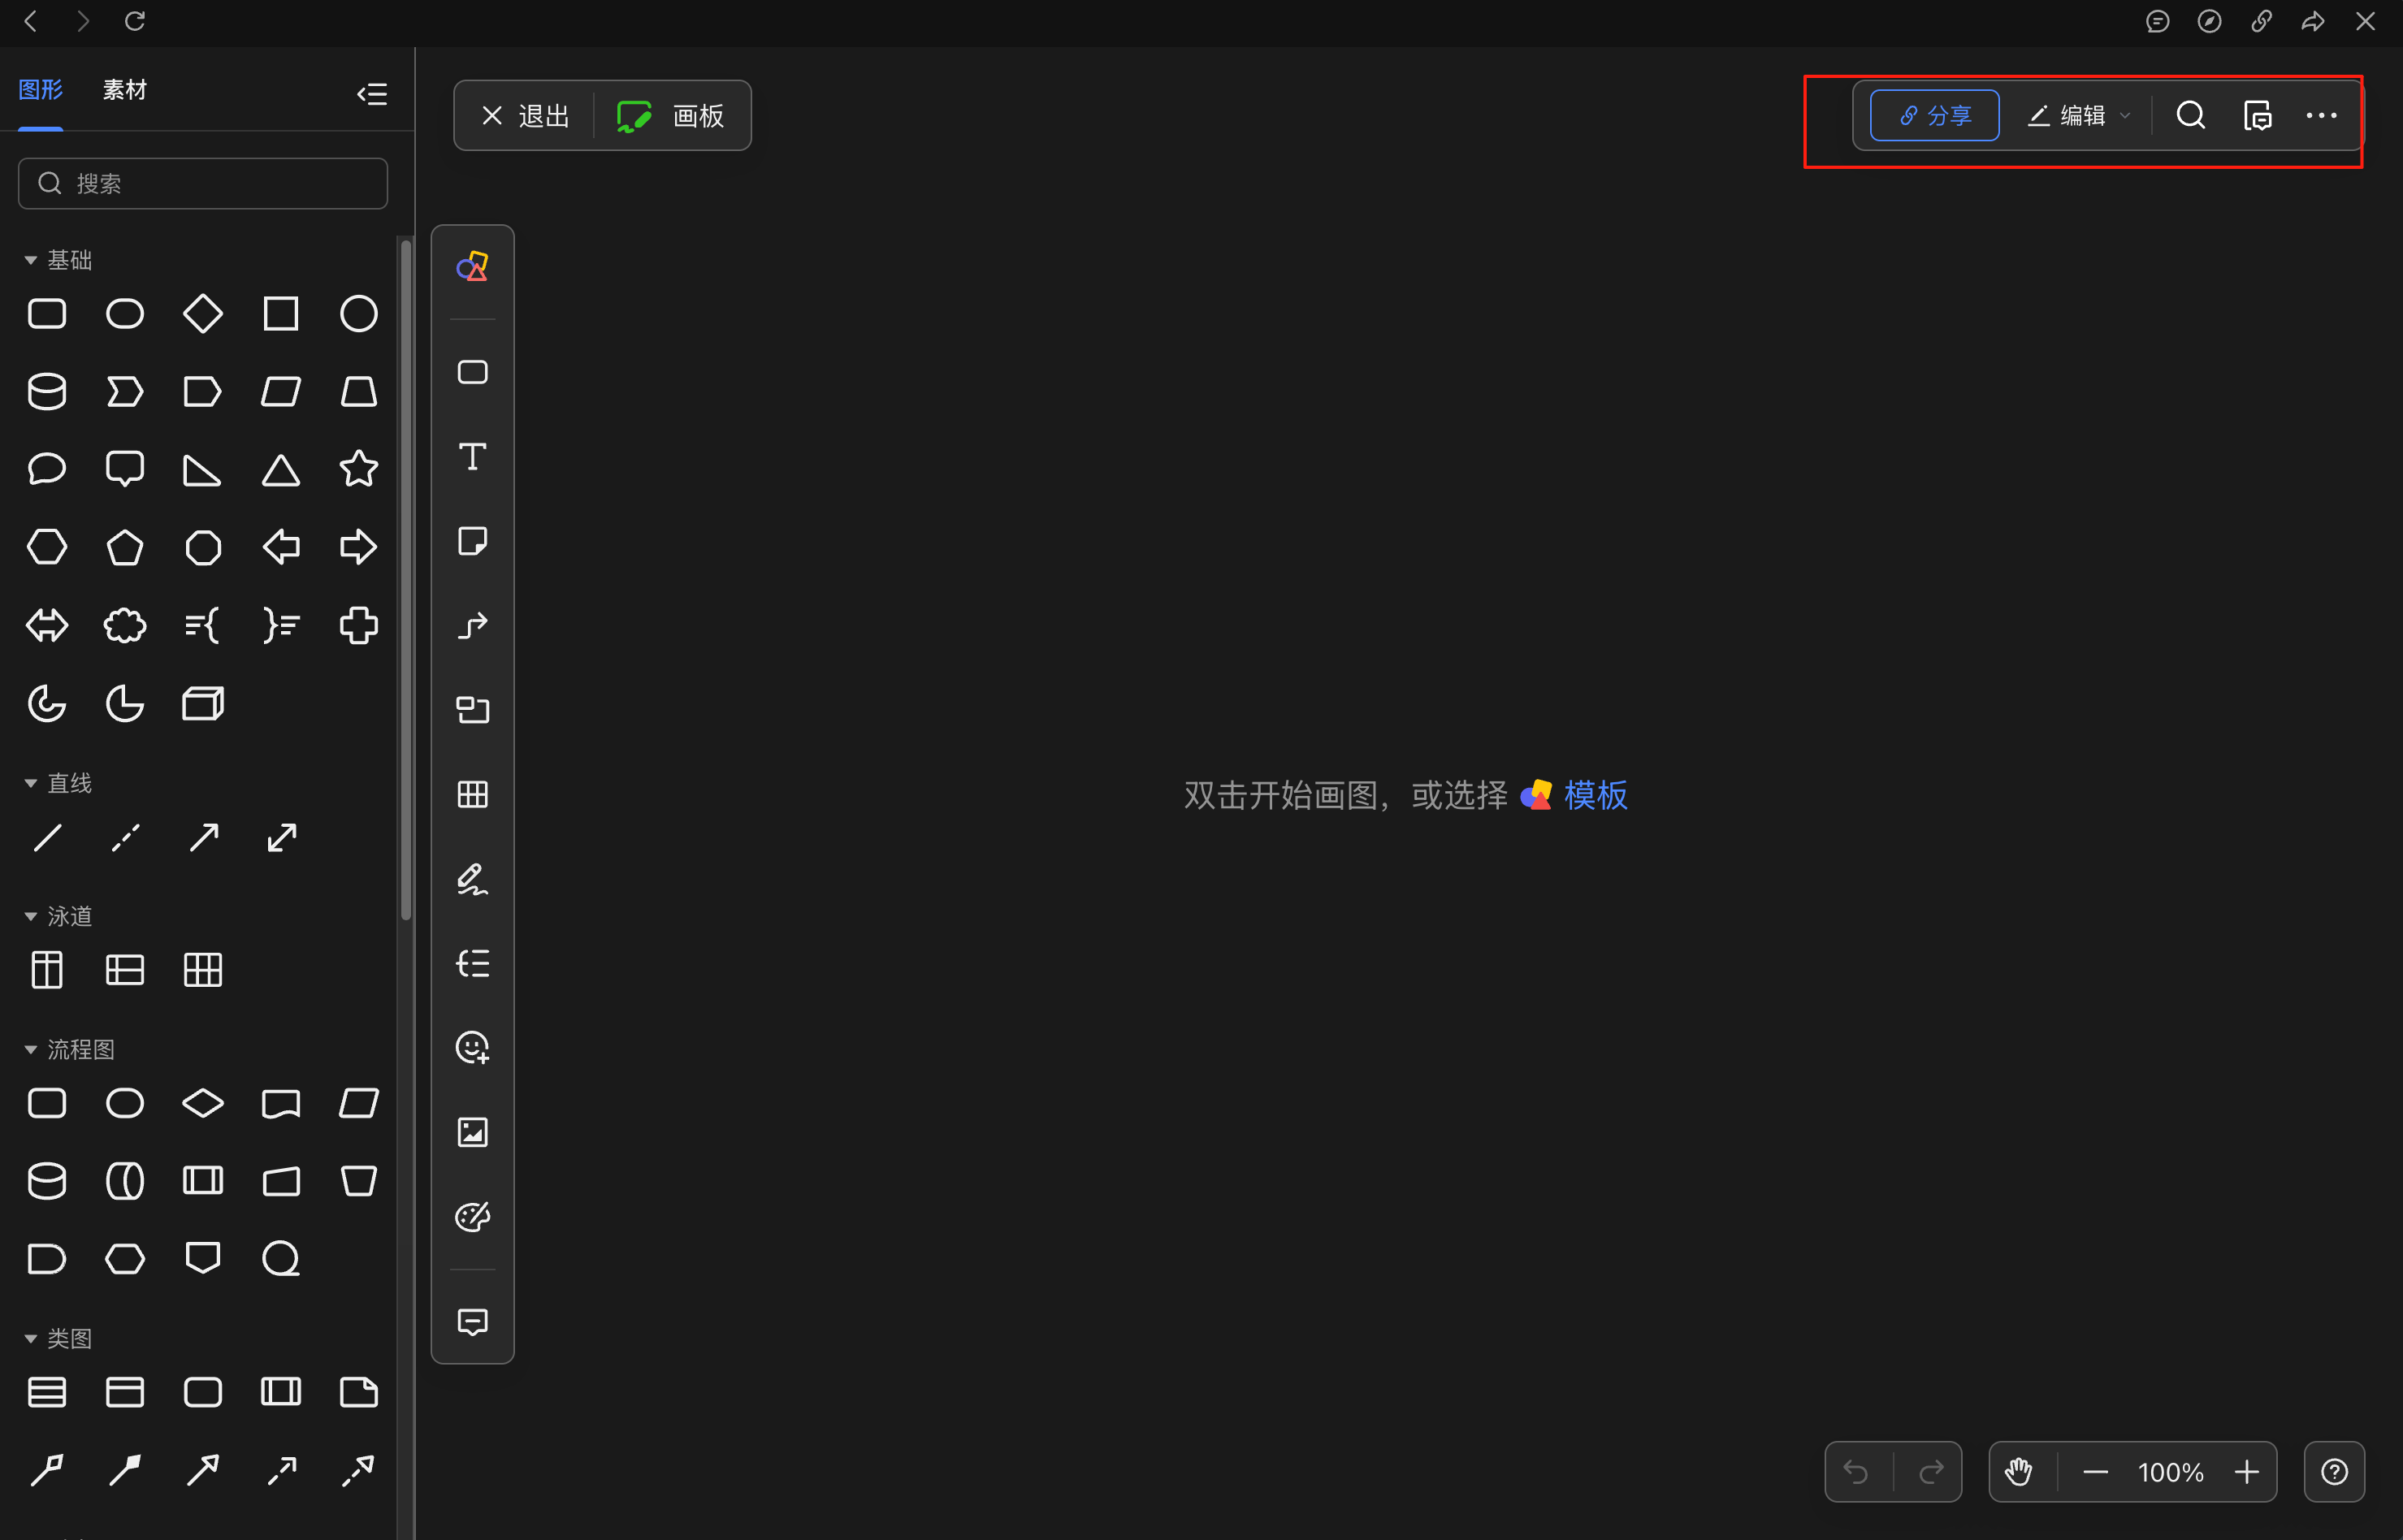Pick the 3x3 grid swimlane in 泳道

[203, 970]
